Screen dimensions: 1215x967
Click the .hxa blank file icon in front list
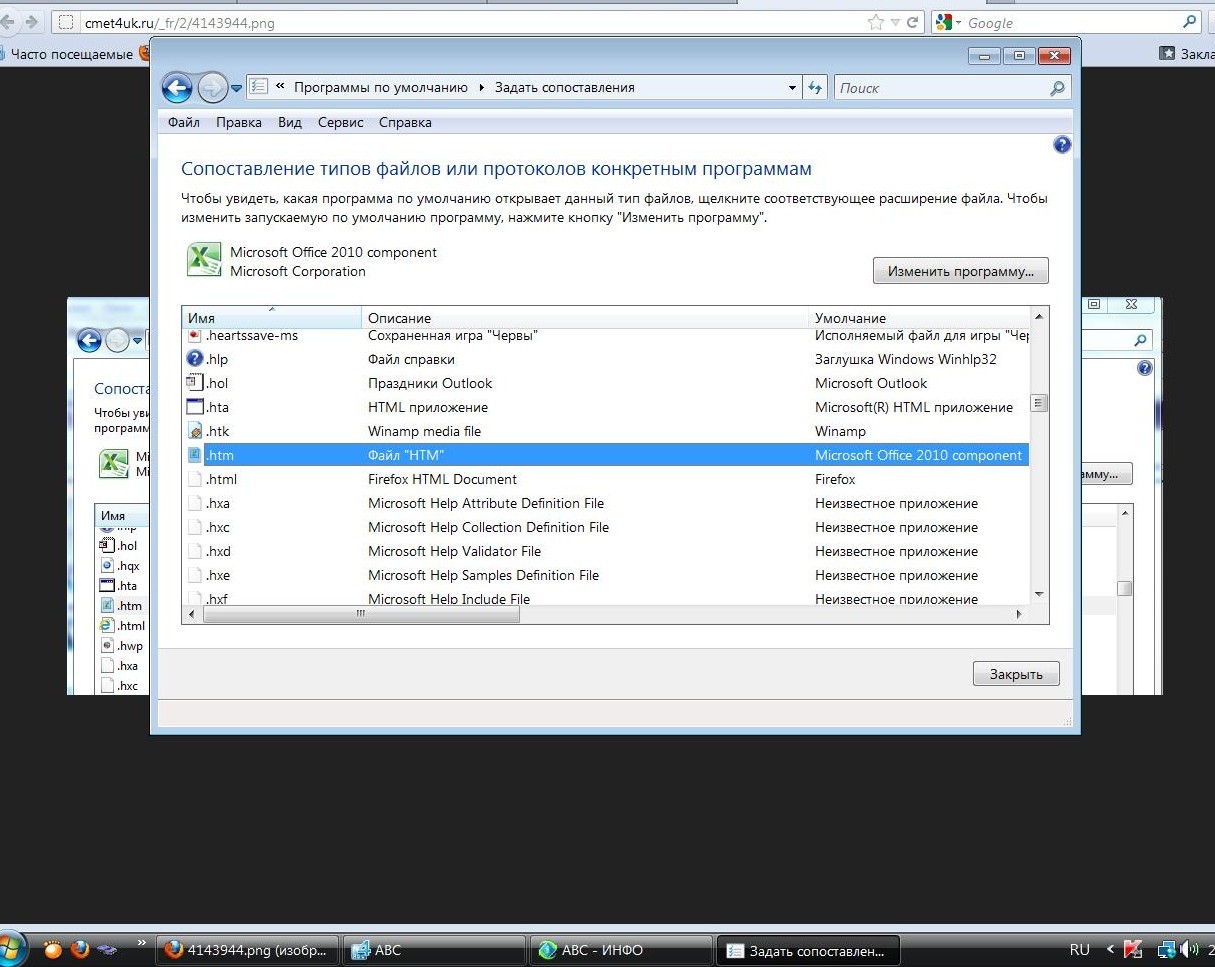coord(195,503)
